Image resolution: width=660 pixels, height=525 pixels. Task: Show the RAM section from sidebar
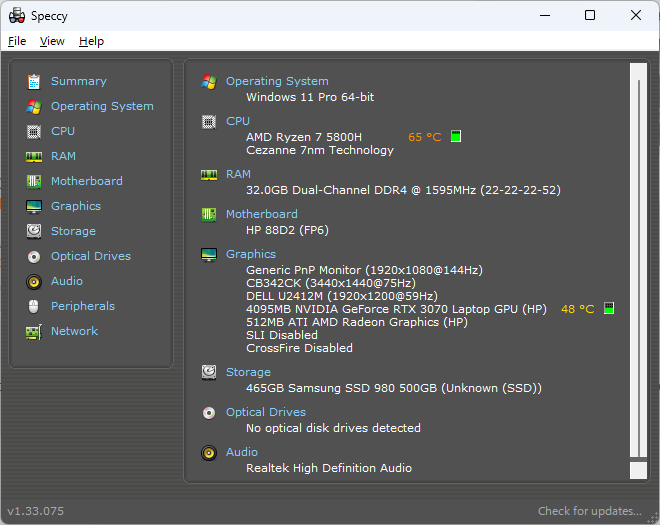[63, 156]
